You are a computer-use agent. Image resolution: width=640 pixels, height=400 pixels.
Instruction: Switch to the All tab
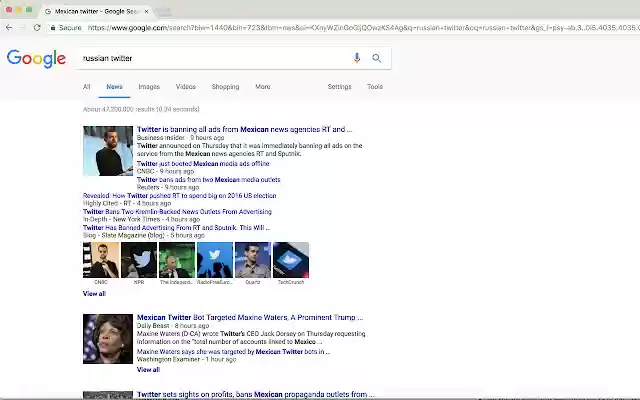pyautogui.click(x=87, y=87)
